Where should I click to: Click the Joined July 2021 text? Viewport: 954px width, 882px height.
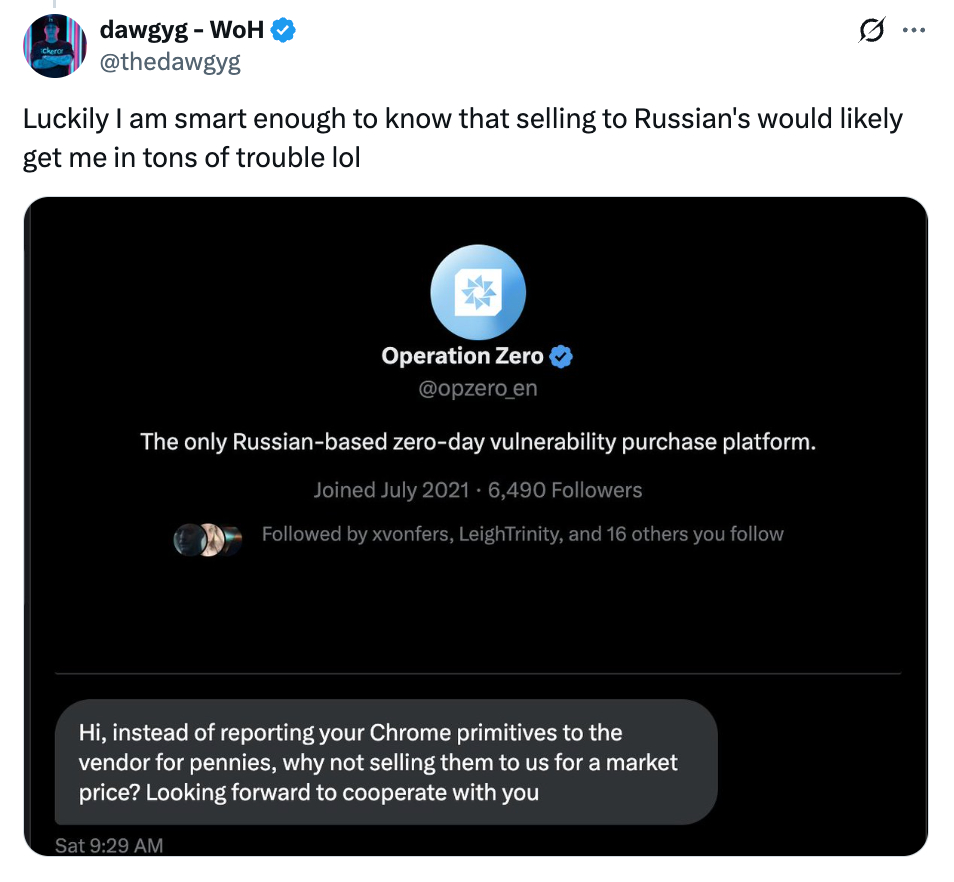point(389,490)
